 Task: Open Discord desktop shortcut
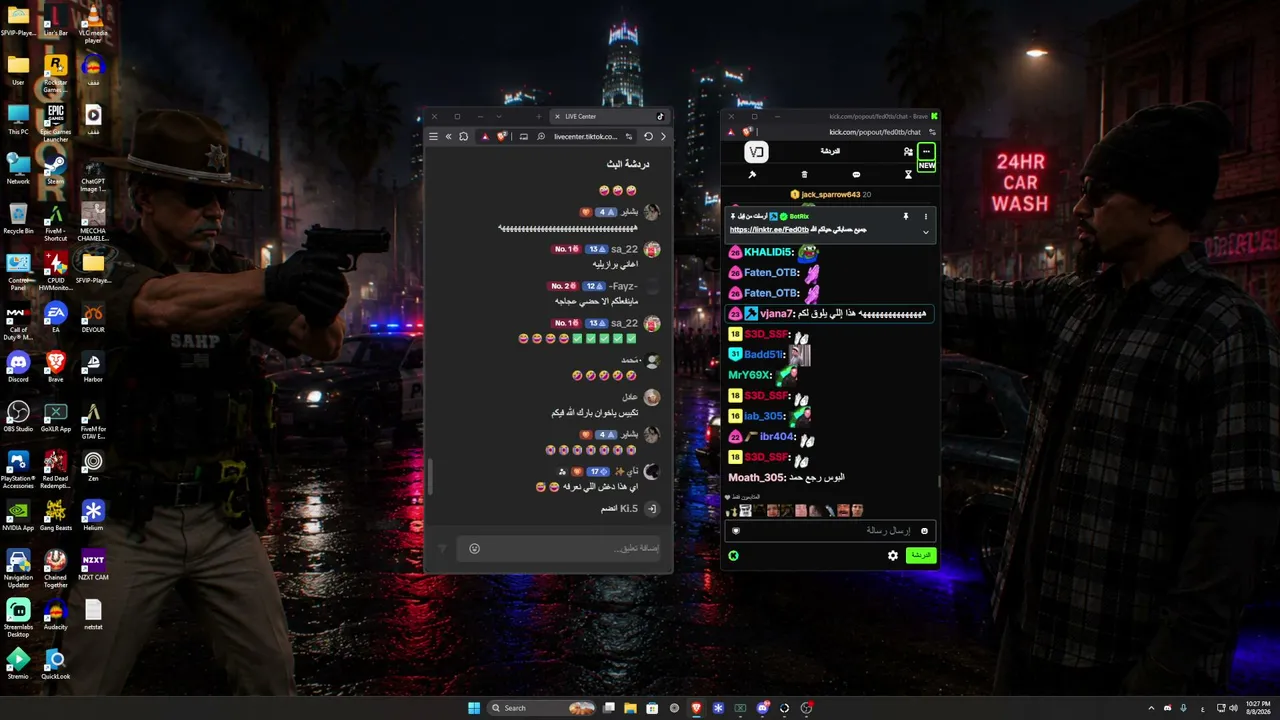[x=18, y=366]
